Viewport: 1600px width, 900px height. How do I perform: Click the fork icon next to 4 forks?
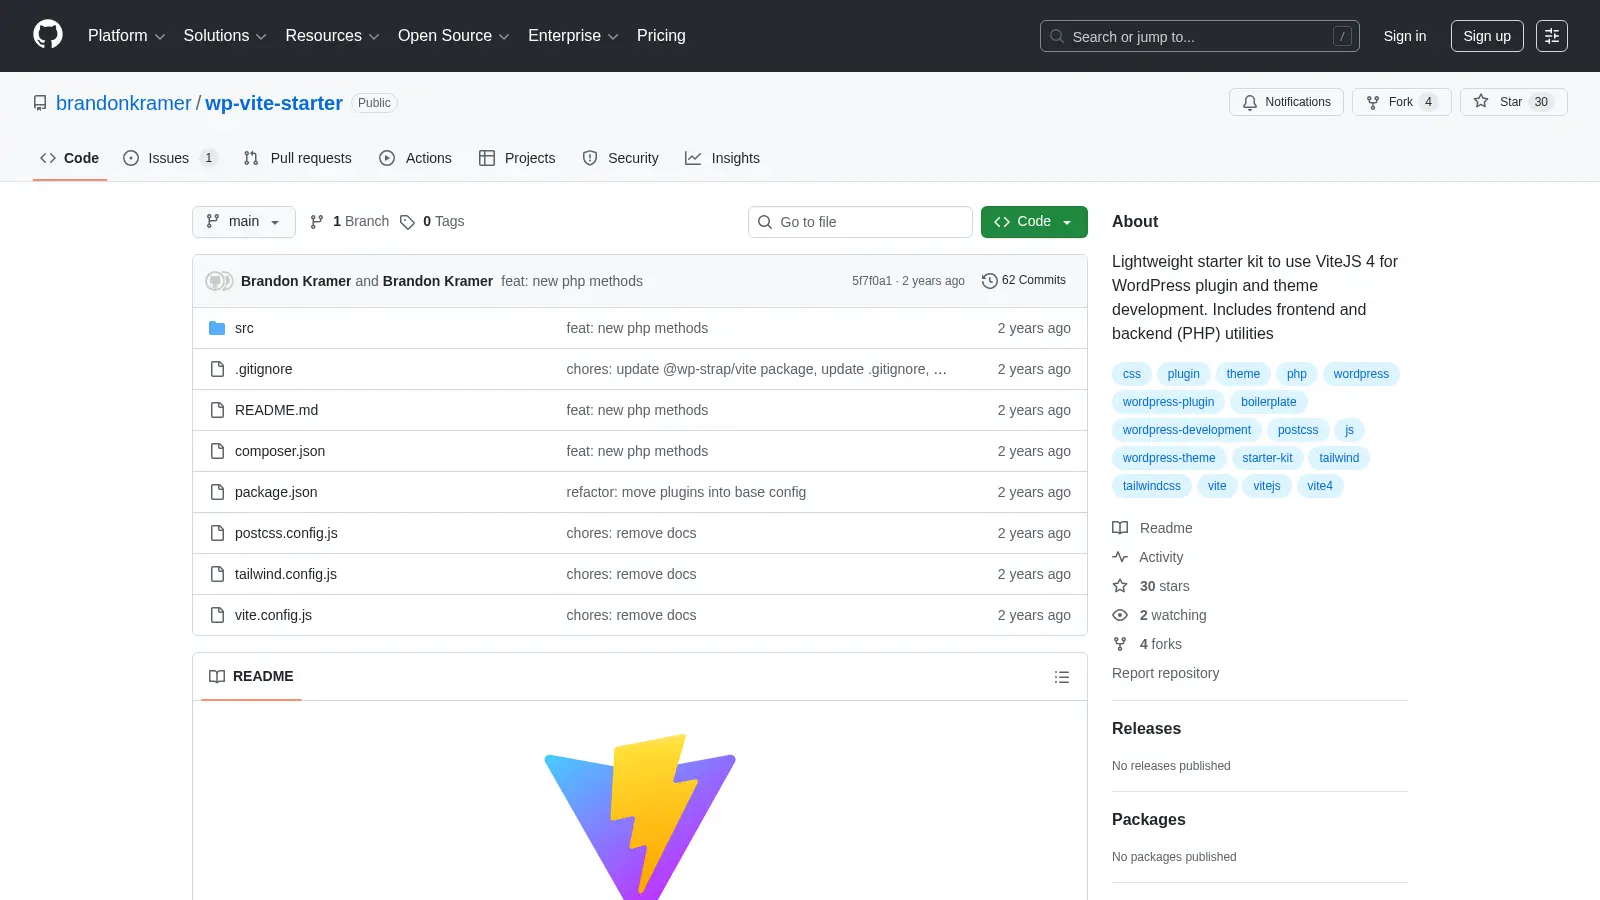coord(1120,644)
